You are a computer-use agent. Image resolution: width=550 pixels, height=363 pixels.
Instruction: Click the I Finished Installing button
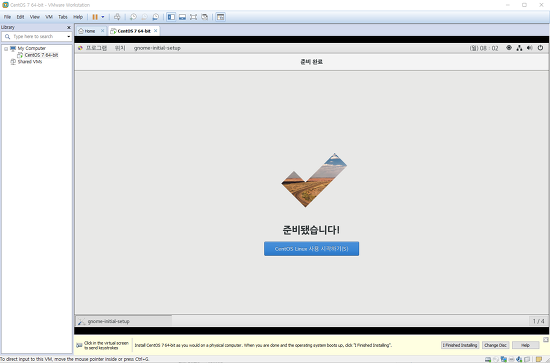coord(460,345)
